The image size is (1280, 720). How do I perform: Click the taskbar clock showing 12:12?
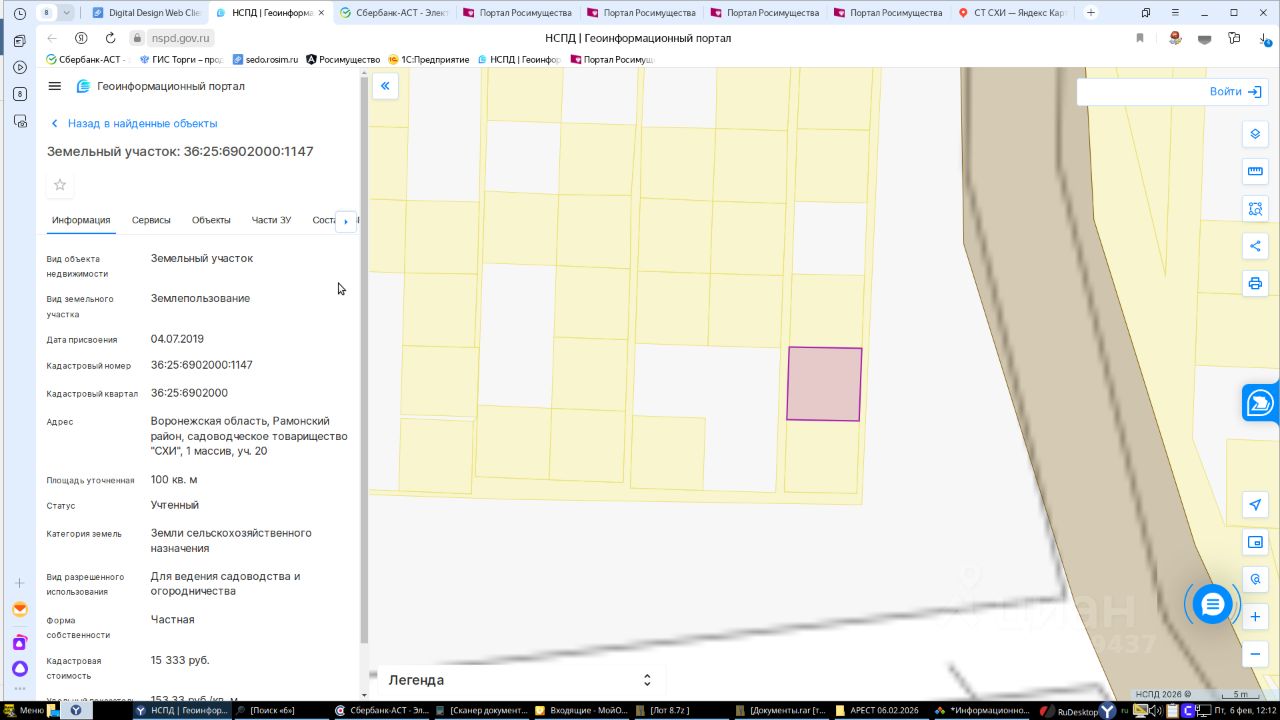pyautogui.click(x=1247, y=711)
